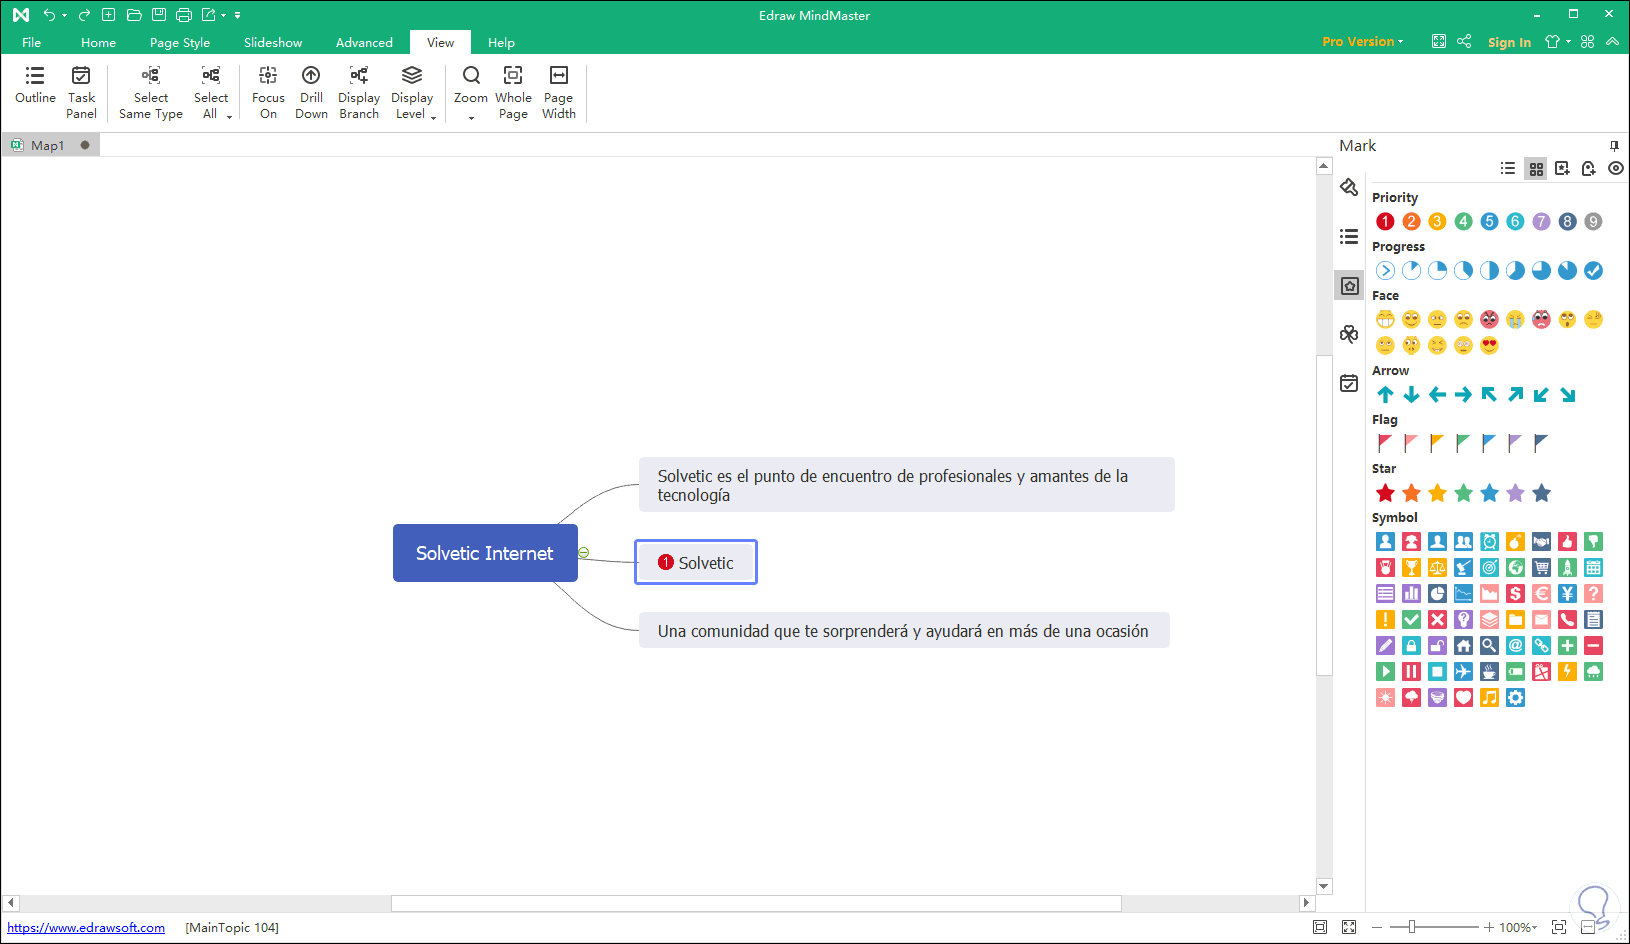The height and width of the screenshot is (944, 1630).
Task: Select the 'Una comunidad que te sorprenderá' topic
Action: [x=904, y=630]
